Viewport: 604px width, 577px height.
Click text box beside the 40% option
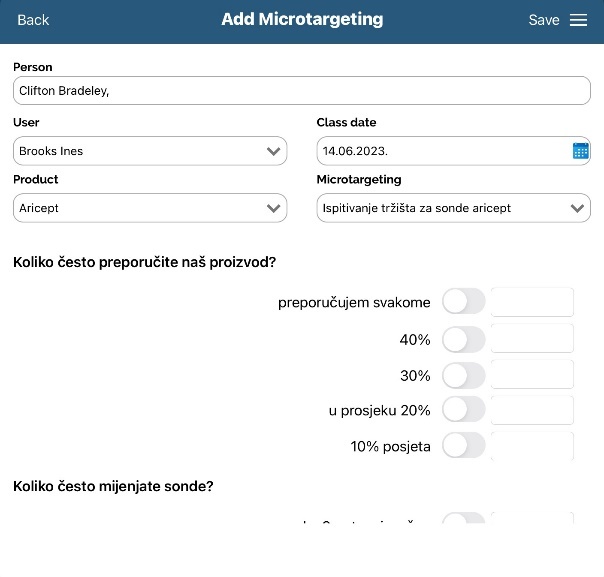(x=532, y=339)
